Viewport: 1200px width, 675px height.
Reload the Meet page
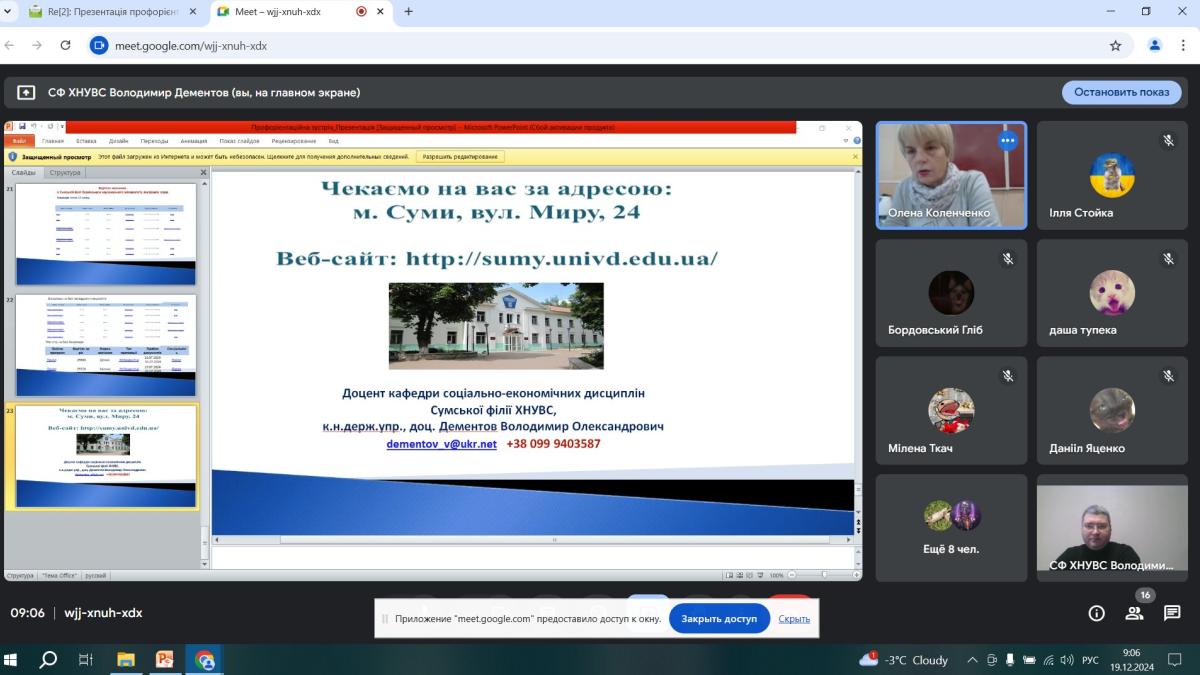(66, 45)
